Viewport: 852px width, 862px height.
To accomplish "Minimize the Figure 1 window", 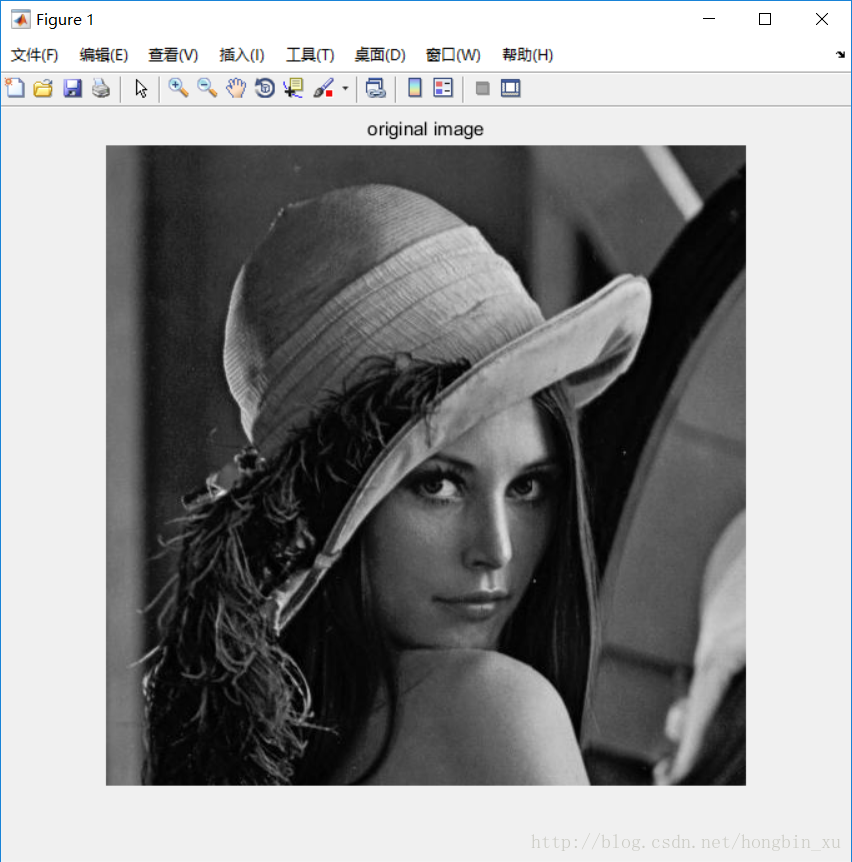I will click(709, 19).
